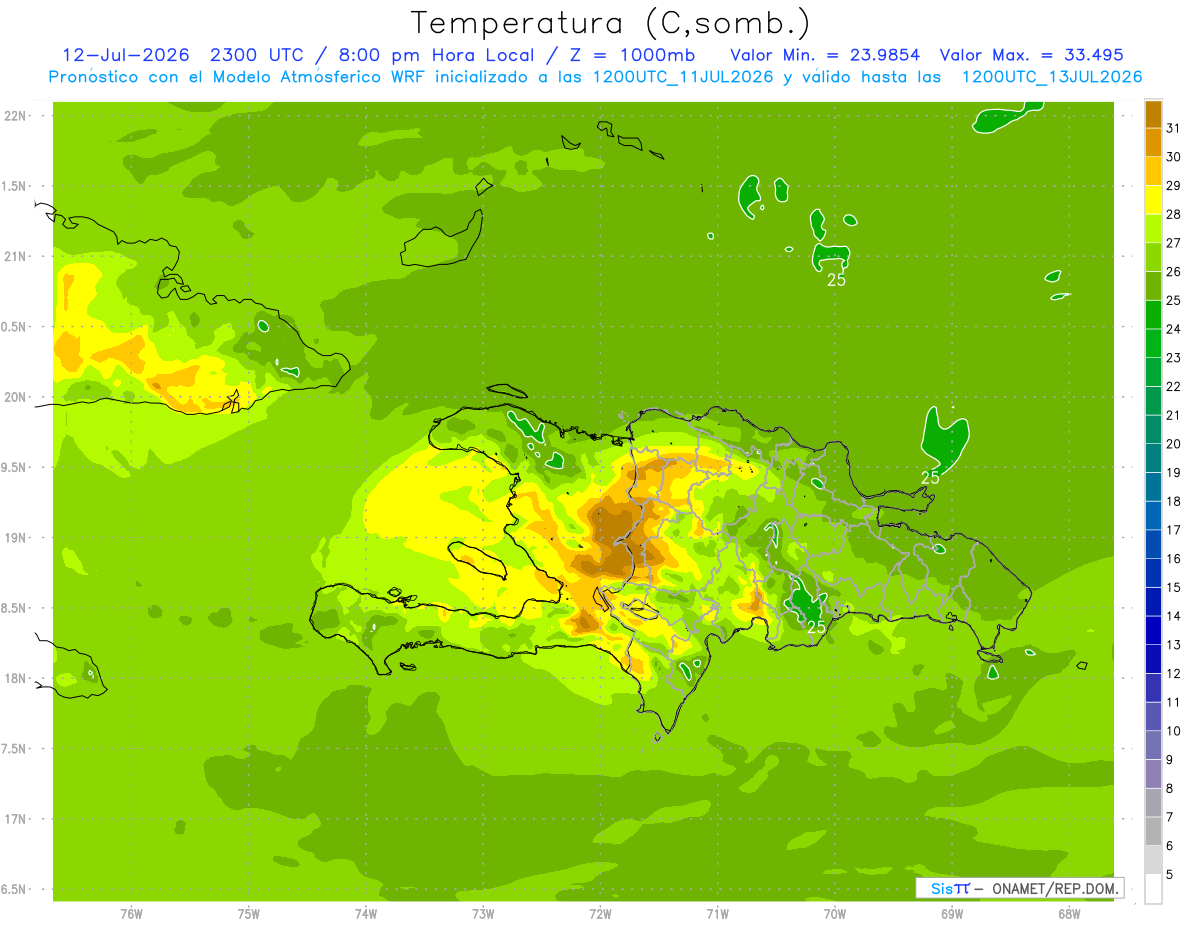
Task: Select the gray swatch between 6 and 7
Action: [x=1153, y=832]
